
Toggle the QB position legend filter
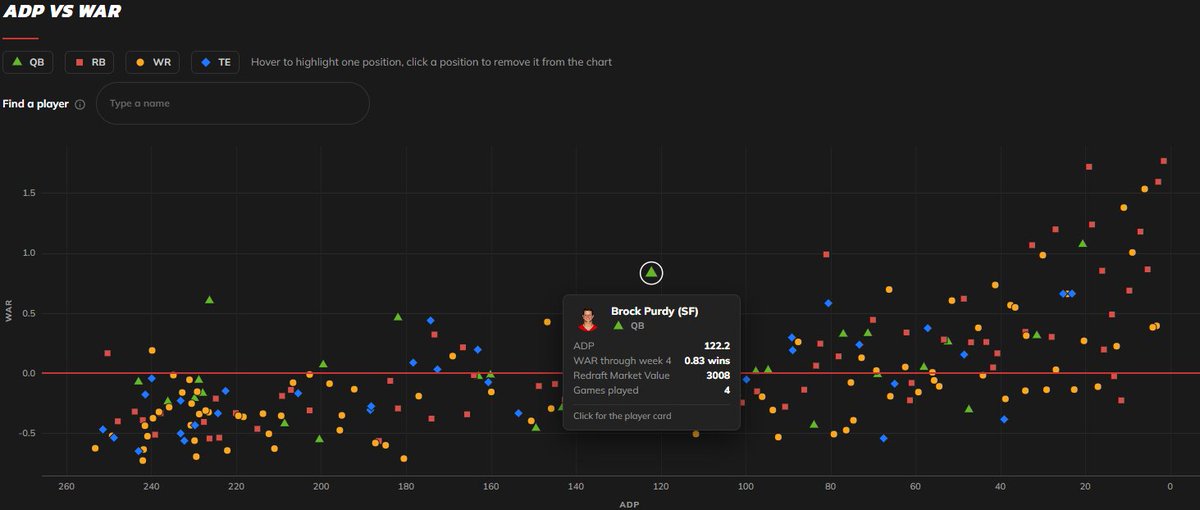click(28, 62)
